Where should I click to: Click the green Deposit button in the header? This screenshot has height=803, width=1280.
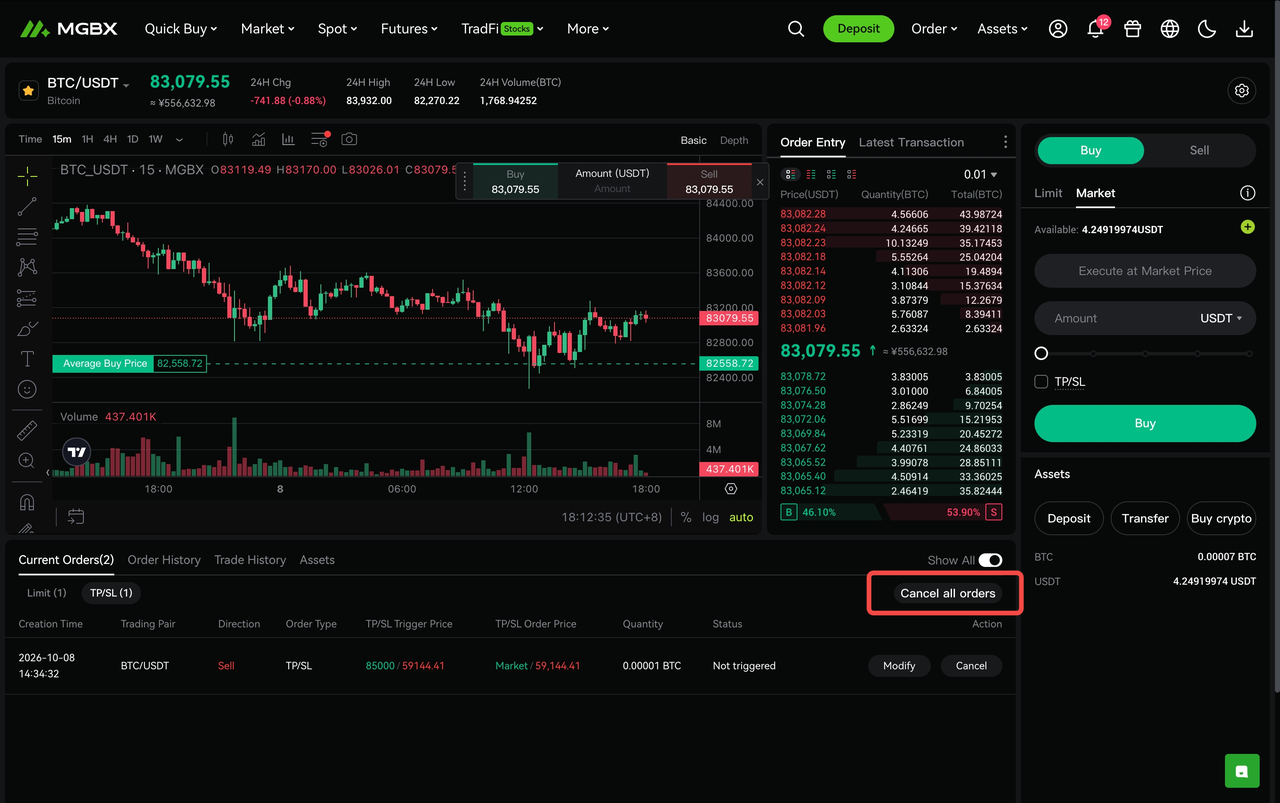pos(858,29)
